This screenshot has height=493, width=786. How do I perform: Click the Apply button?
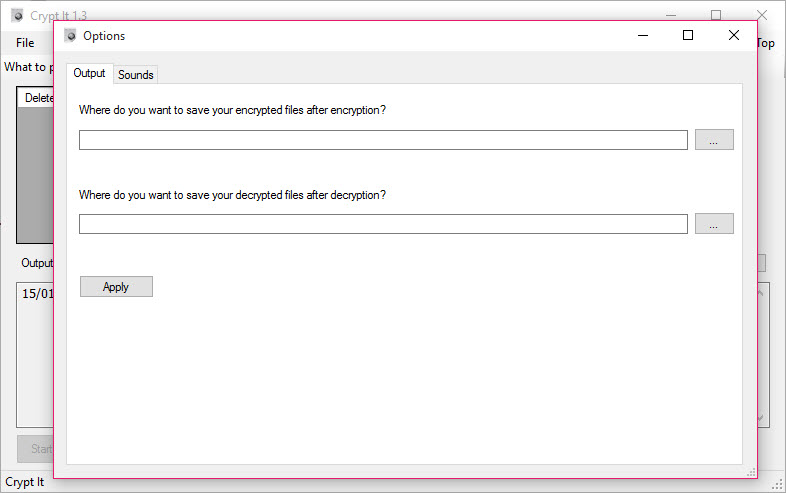tap(116, 286)
